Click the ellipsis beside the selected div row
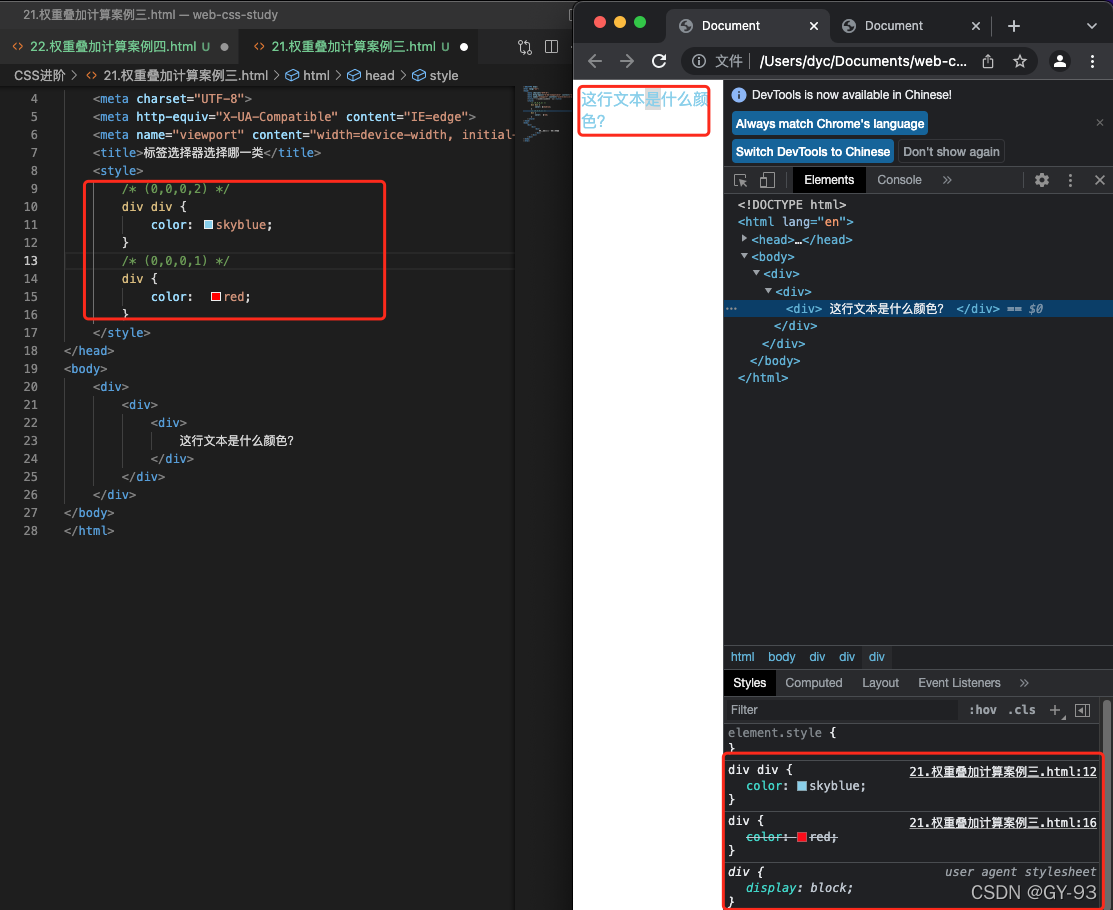This screenshot has height=910, width=1113. 731,309
